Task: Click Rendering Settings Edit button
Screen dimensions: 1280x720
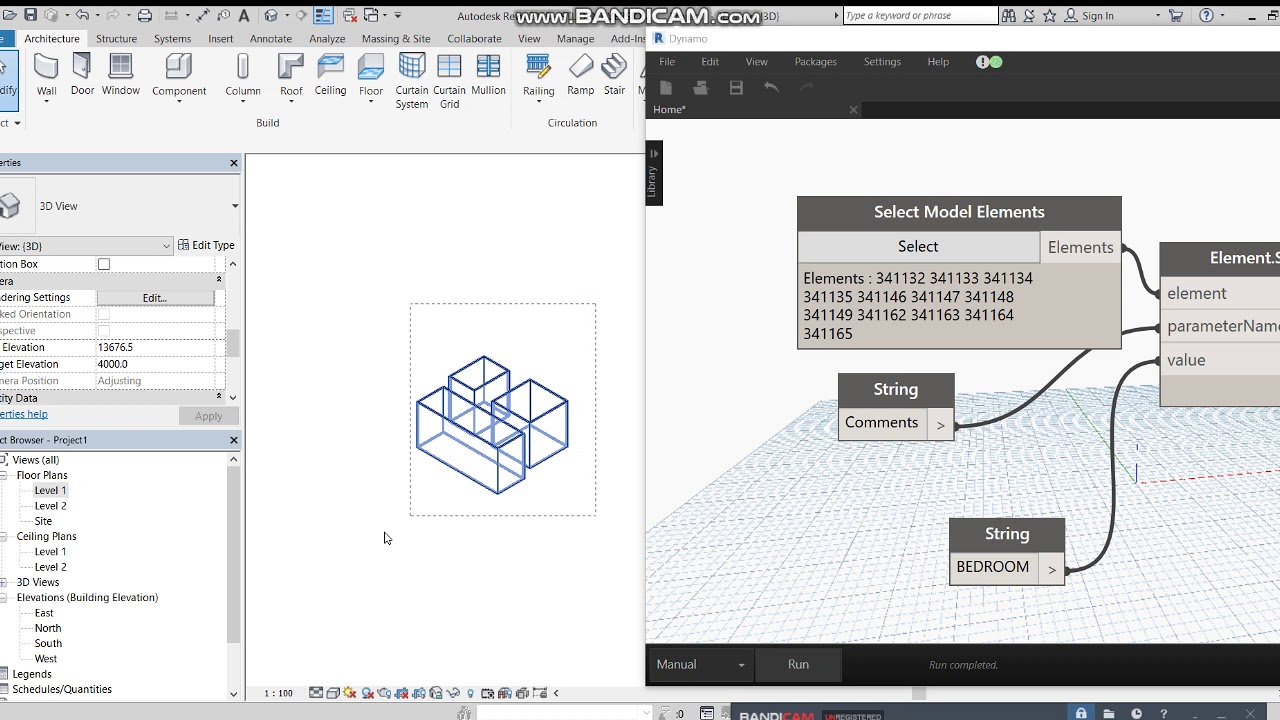Action: click(x=155, y=298)
